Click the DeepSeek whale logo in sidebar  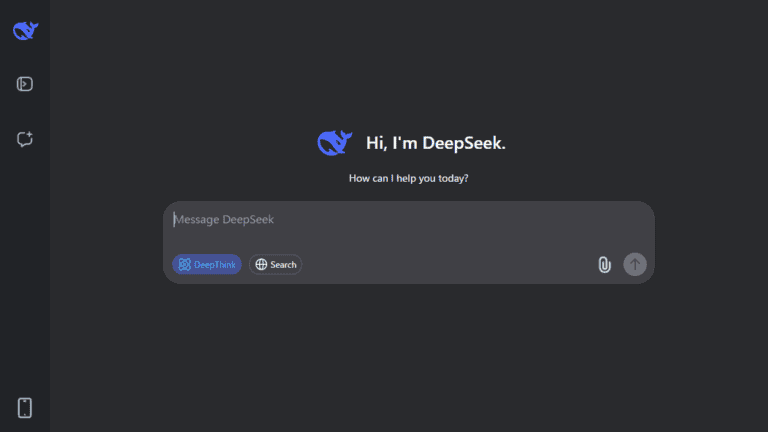click(x=25, y=31)
